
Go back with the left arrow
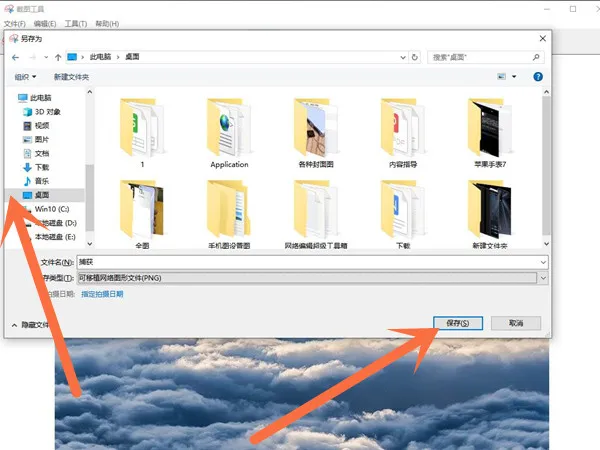click(x=15, y=57)
